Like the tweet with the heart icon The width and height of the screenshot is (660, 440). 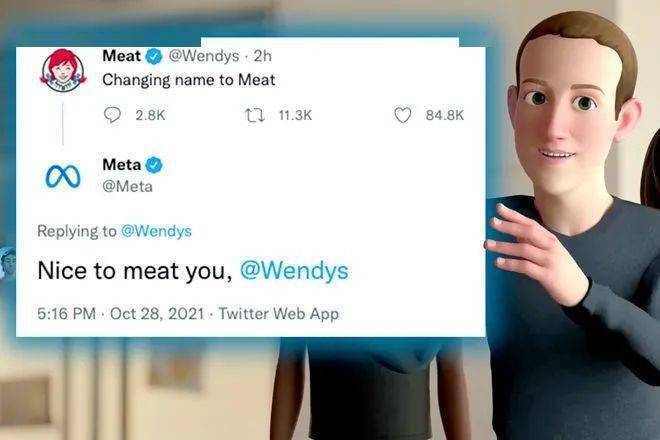pyautogui.click(x=402, y=115)
